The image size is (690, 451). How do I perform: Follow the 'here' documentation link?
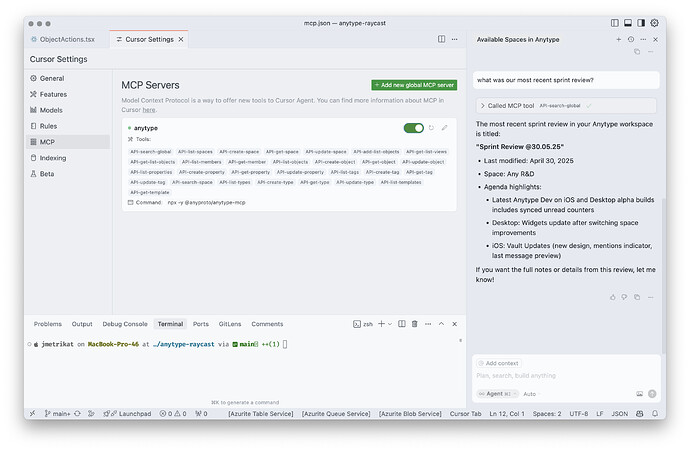pos(149,110)
